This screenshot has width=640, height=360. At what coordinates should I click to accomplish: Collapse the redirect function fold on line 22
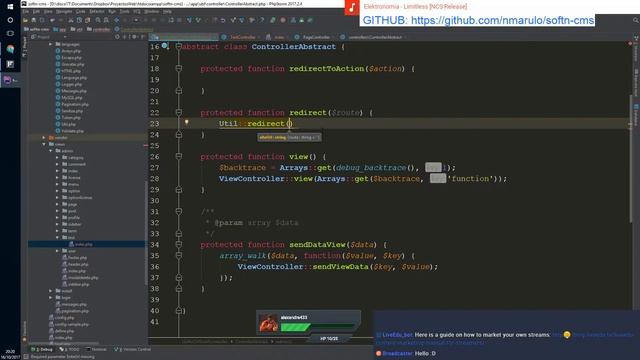point(178,113)
